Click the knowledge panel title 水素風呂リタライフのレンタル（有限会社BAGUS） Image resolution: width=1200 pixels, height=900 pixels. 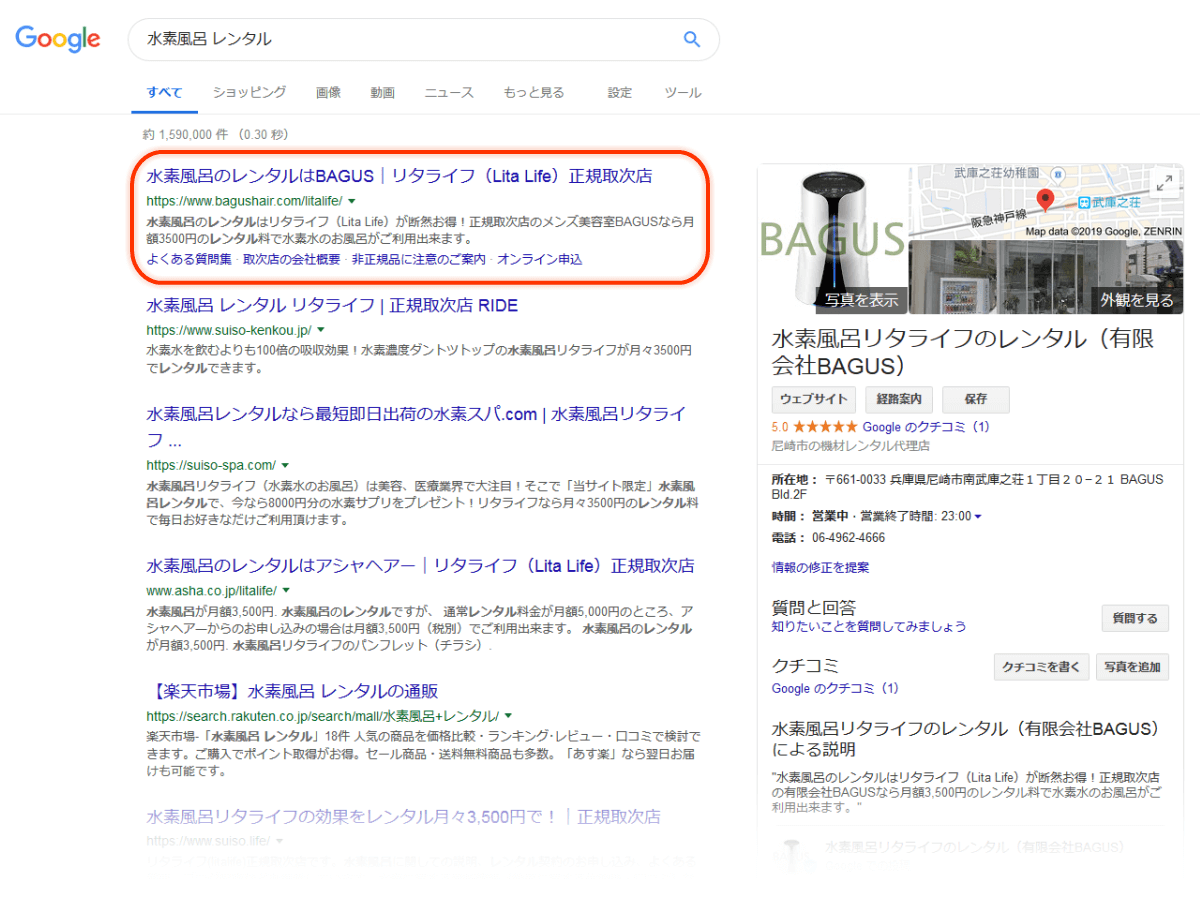pos(963,351)
